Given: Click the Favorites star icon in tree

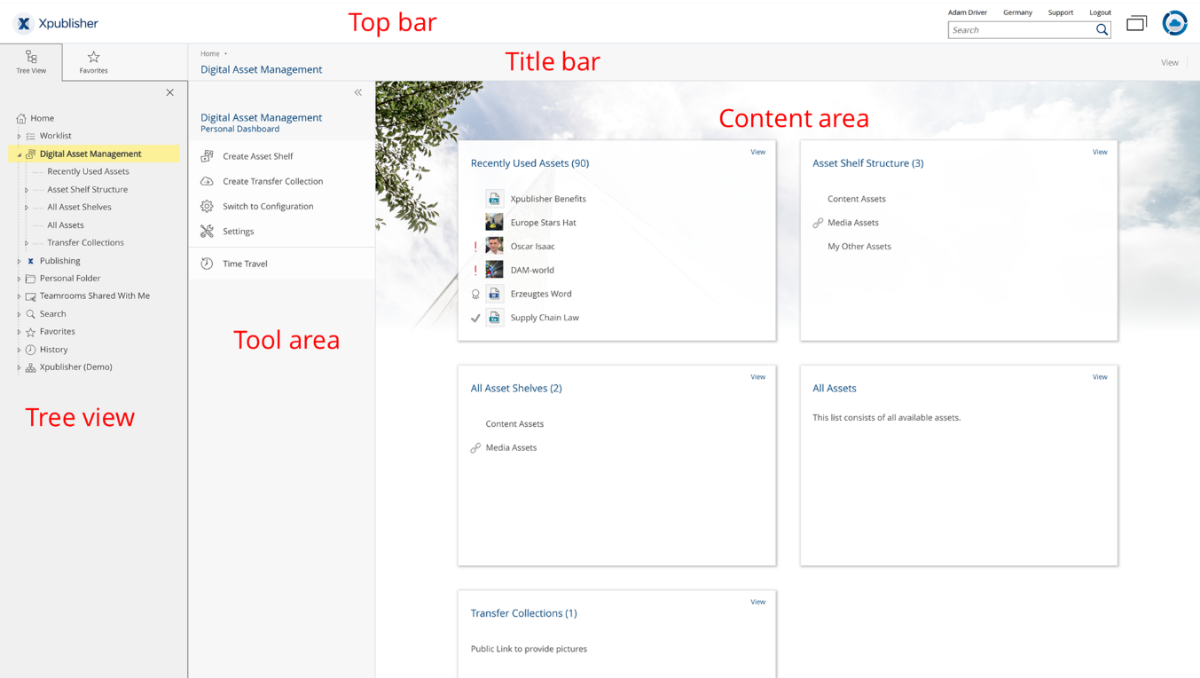Looking at the screenshot, I should coord(31,332).
